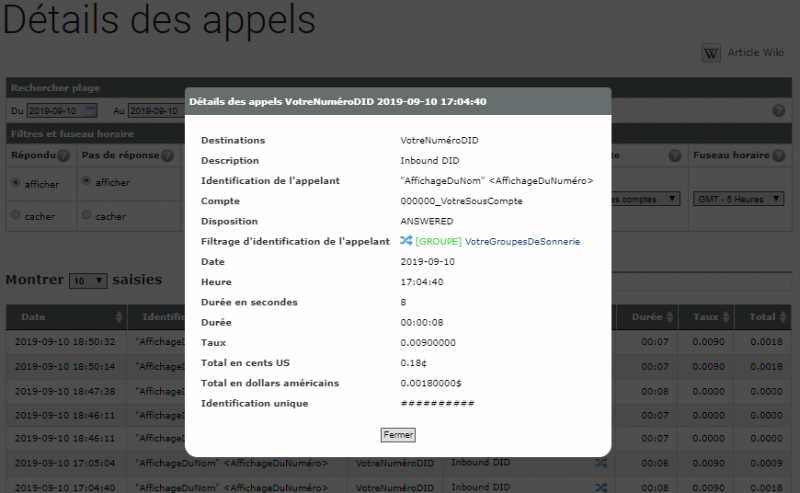Close the call details dialog with Fermer

pos(398,435)
